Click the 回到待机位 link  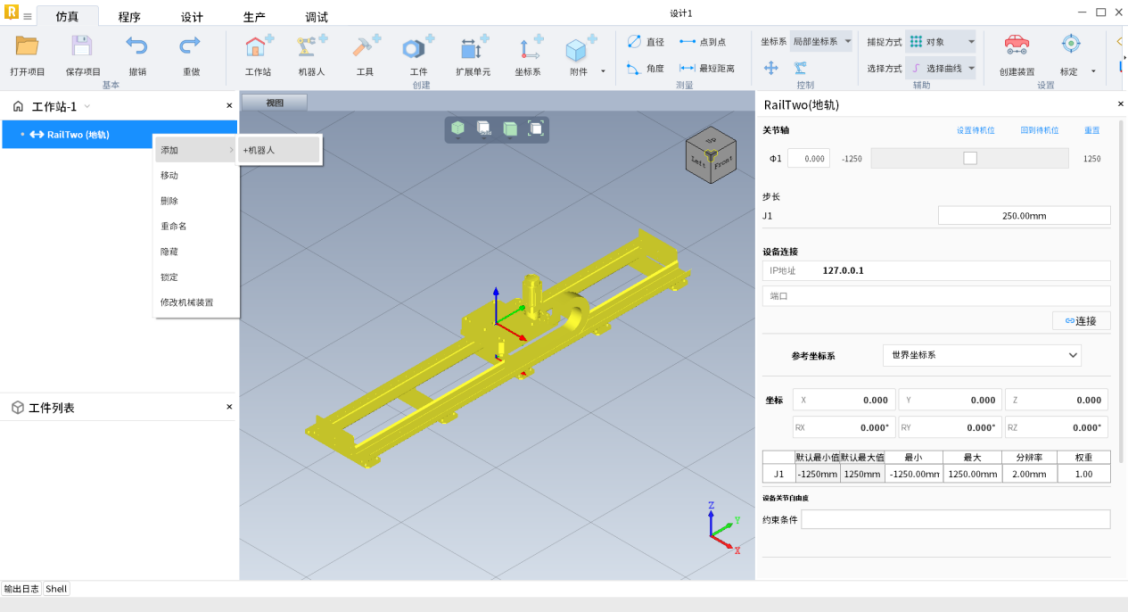(1039, 131)
